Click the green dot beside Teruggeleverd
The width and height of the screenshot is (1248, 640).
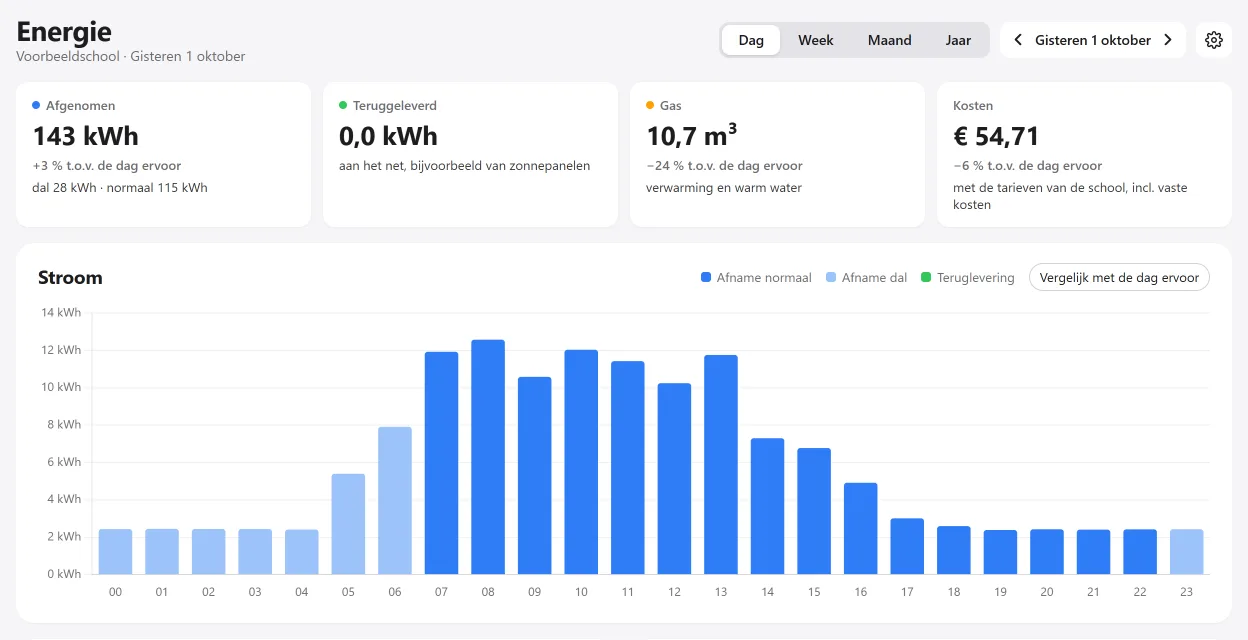[x=343, y=105]
